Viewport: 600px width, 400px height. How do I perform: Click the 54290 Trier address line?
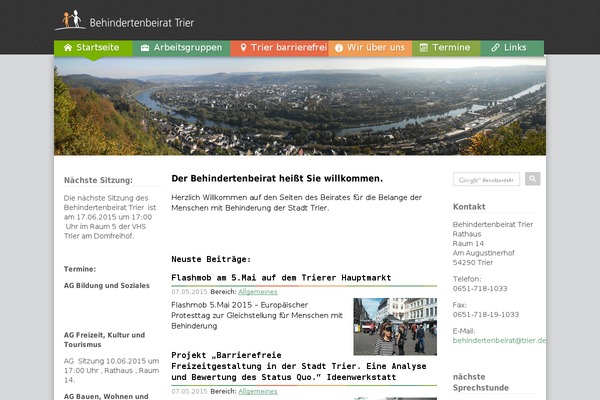(473, 263)
